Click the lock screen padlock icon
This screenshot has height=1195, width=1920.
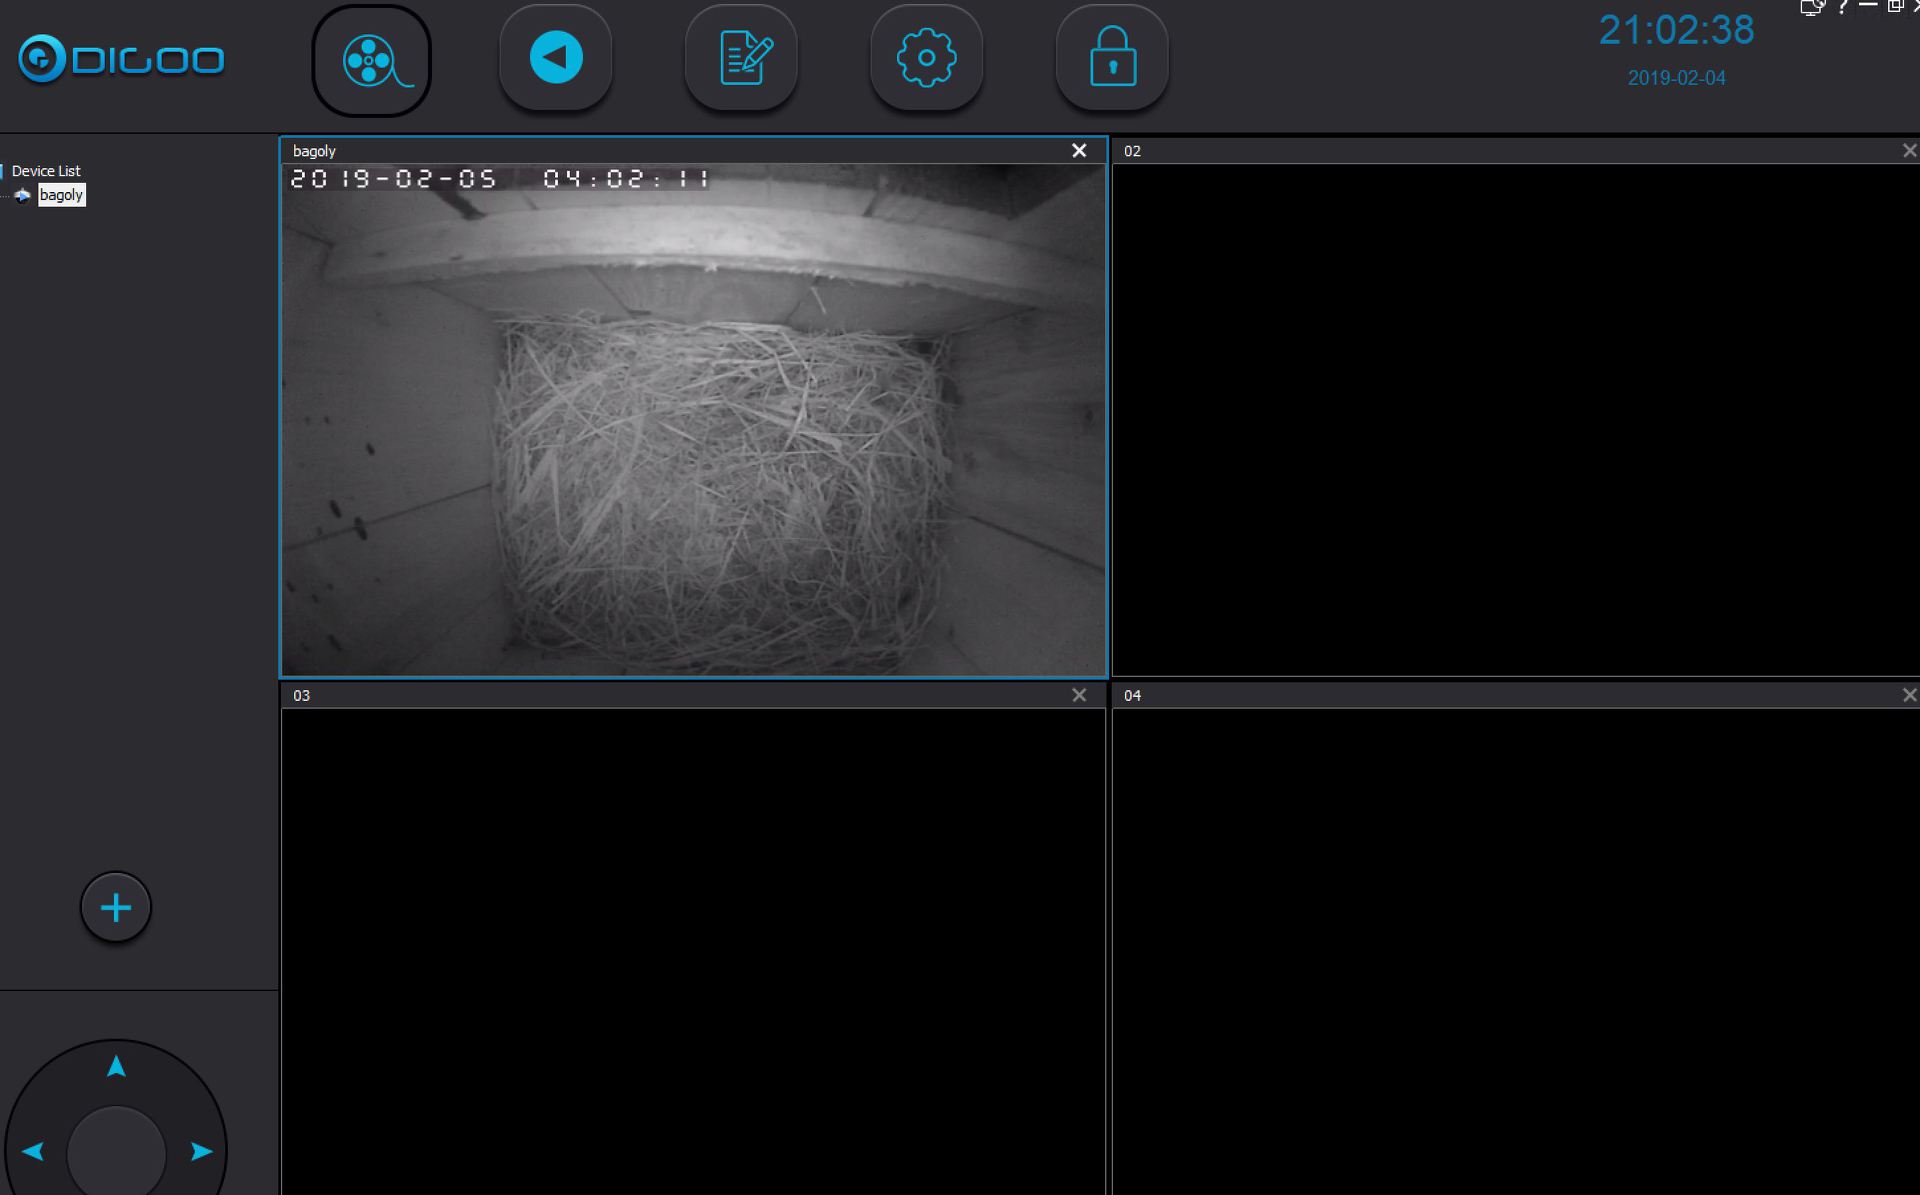pyautogui.click(x=1112, y=58)
